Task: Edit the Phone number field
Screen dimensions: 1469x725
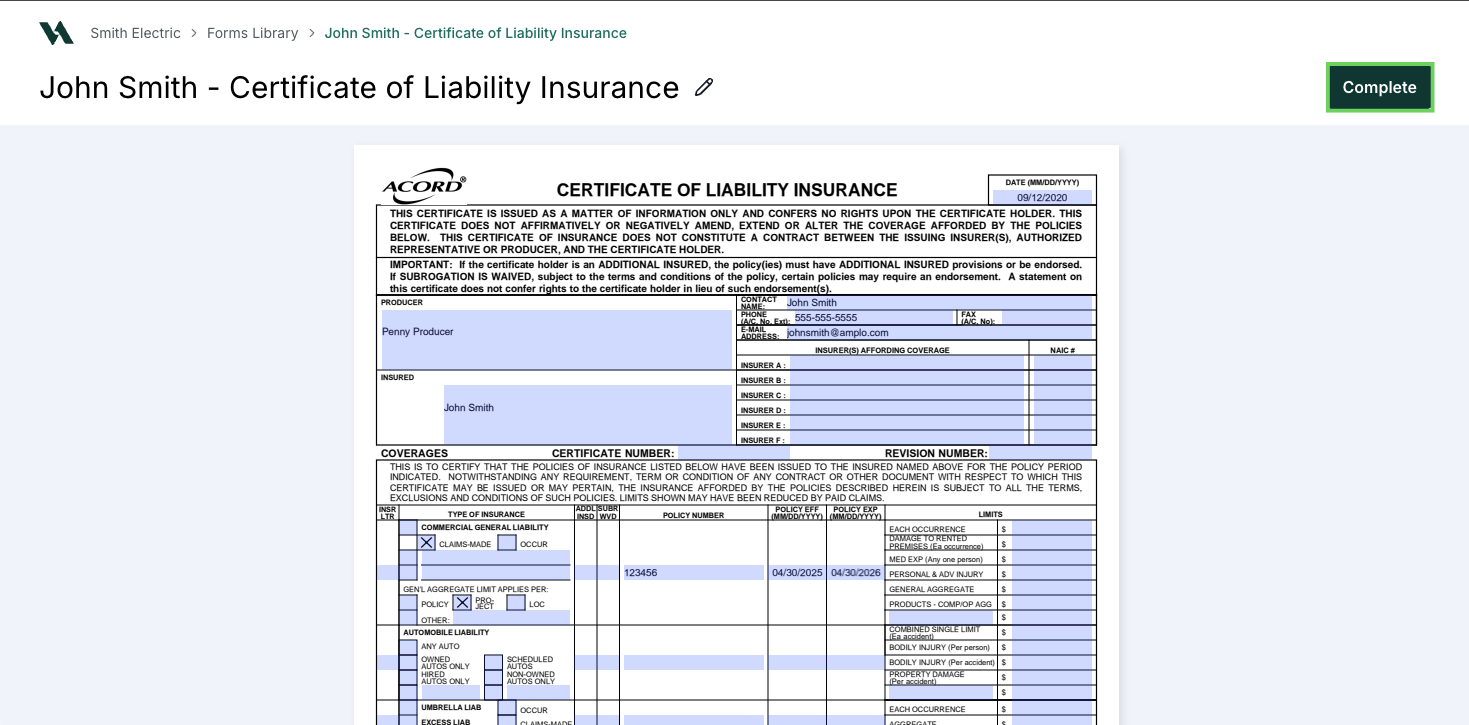Action: [x=872, y=317]
